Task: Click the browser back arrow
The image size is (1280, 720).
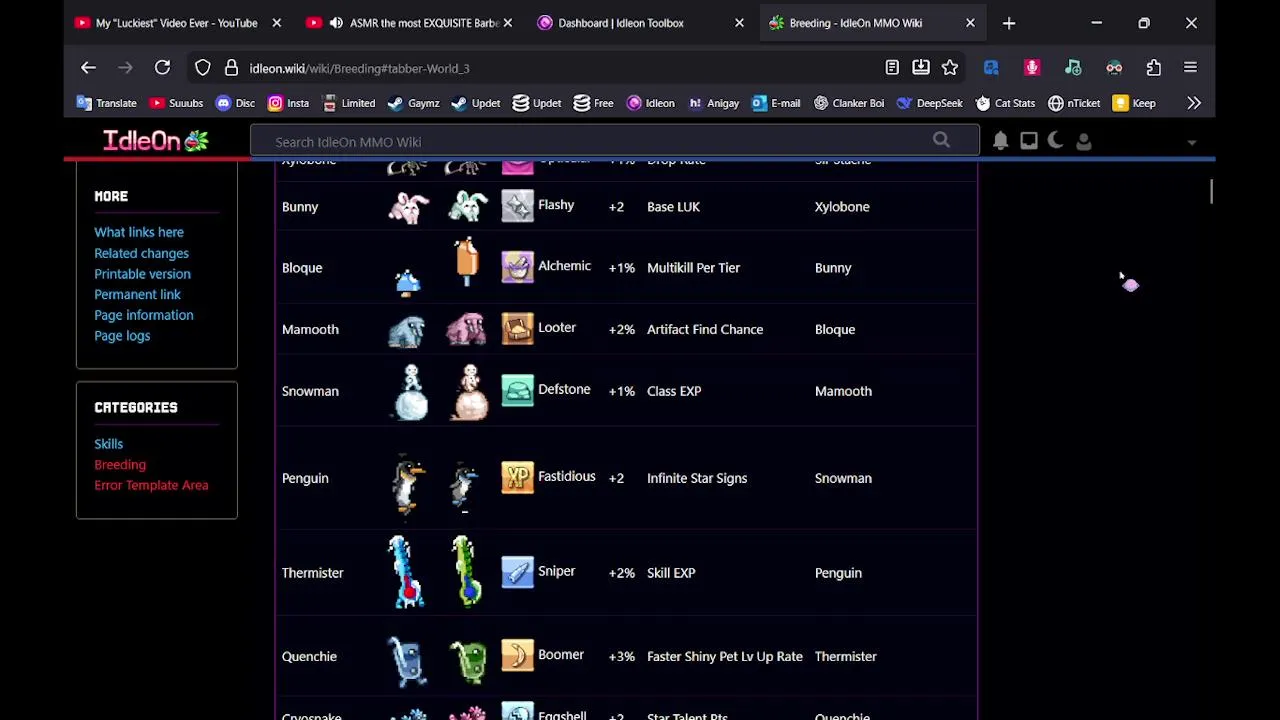Action: tap(88, 68)
